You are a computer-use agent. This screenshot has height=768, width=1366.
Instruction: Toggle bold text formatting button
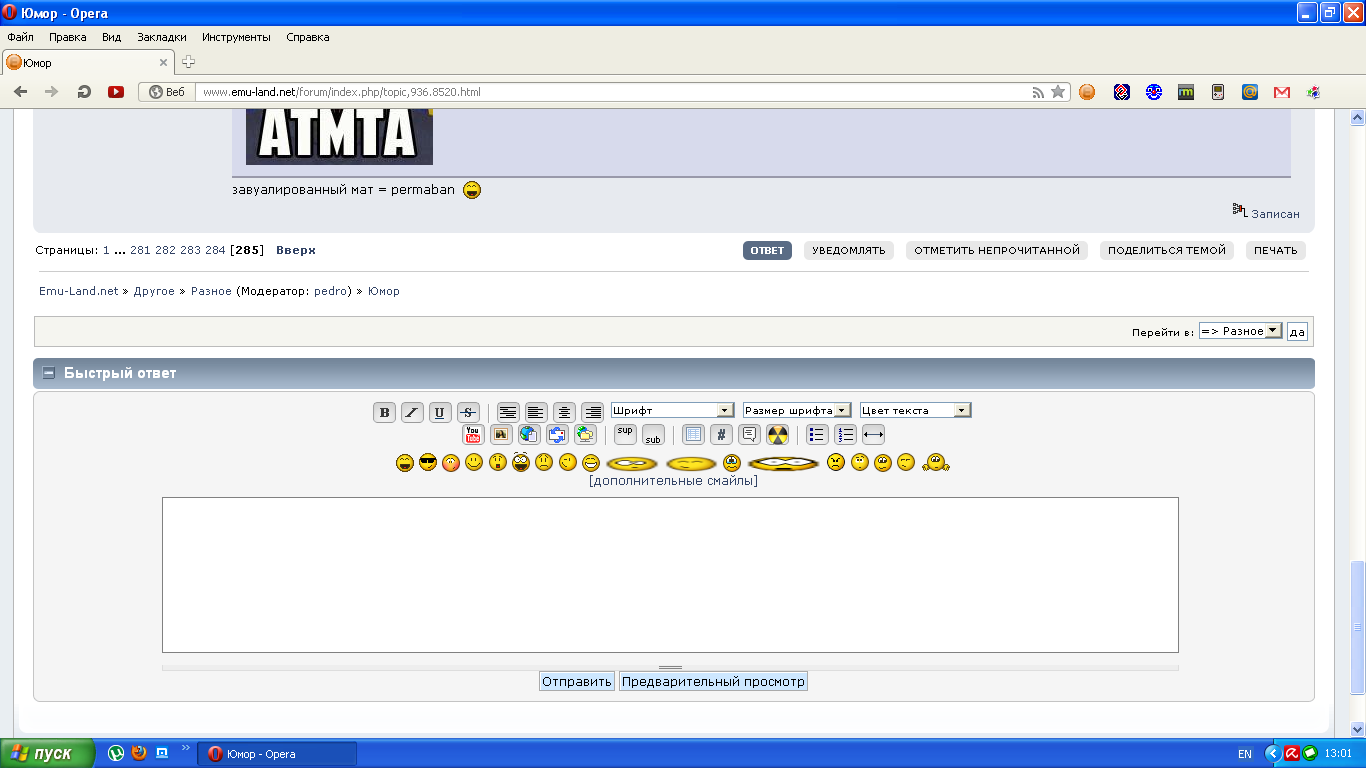tap(384, 412)
